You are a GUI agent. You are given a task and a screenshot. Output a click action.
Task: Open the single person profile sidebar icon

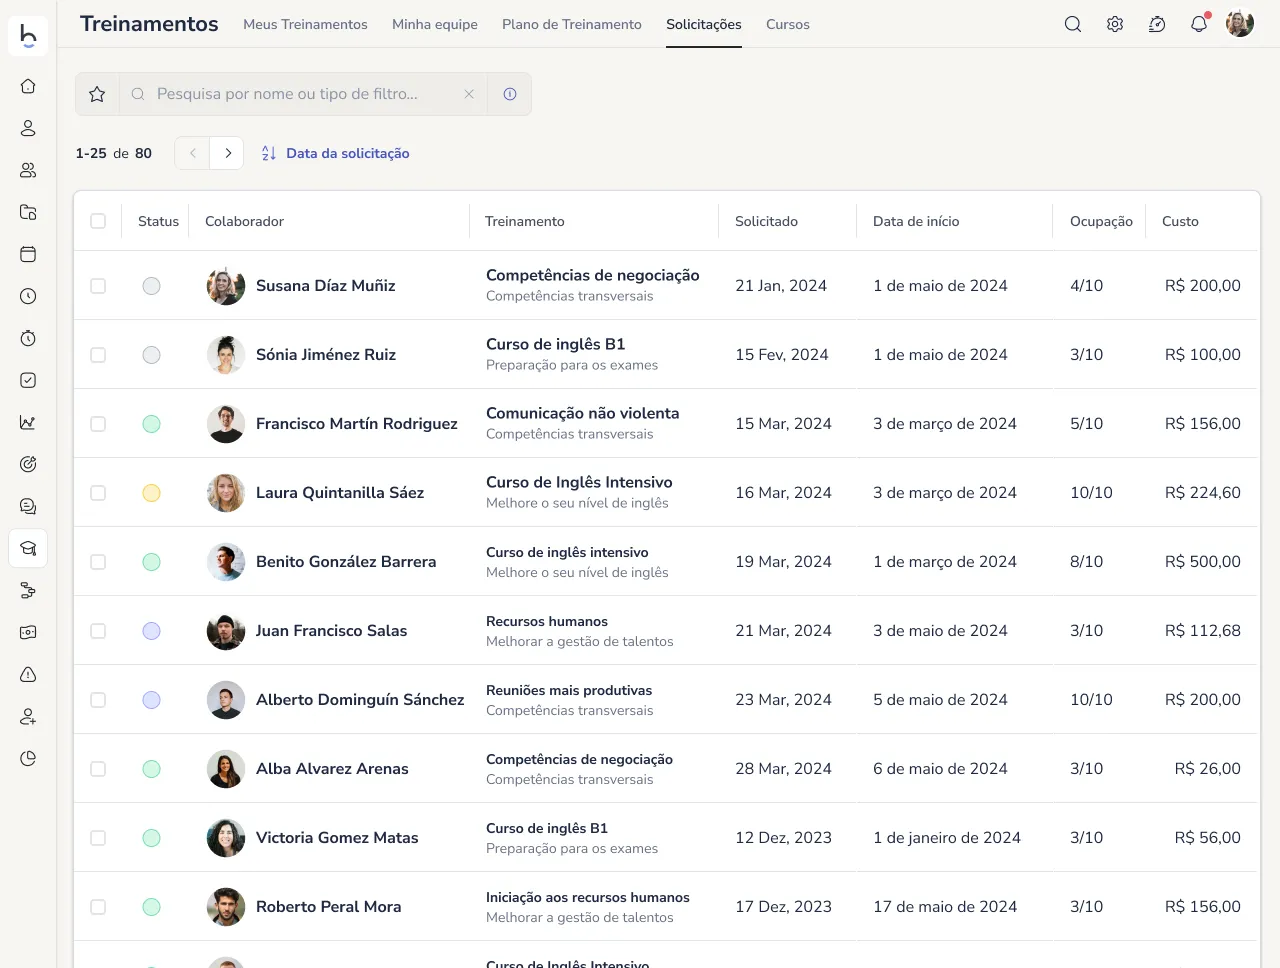(x=28, y=128)
